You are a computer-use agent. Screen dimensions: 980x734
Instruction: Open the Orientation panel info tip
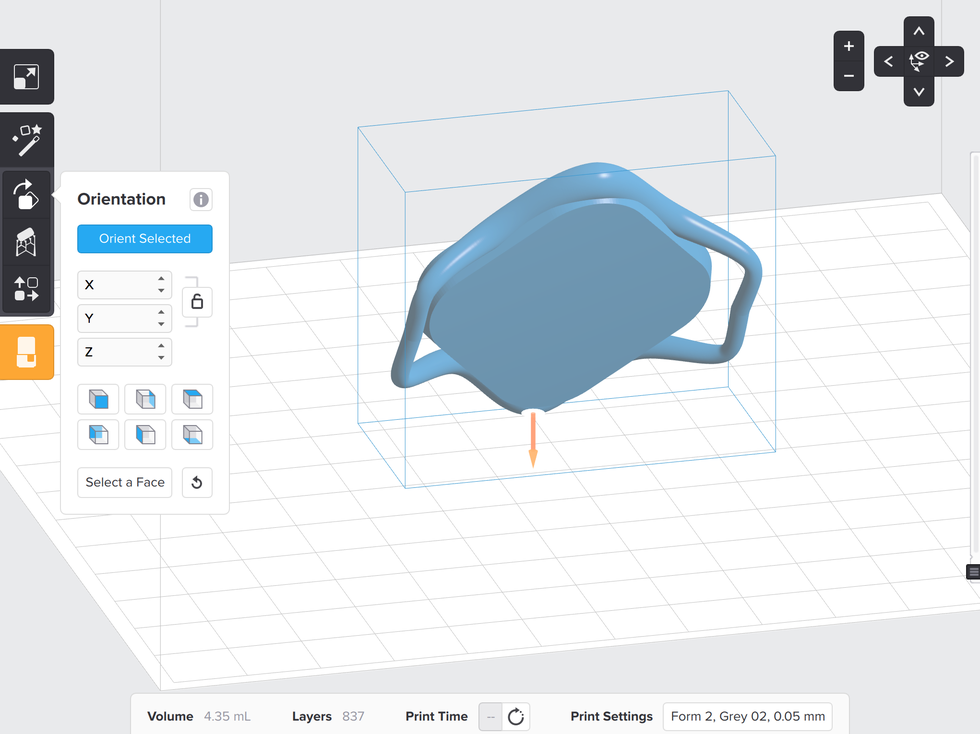[x=201, y=199]
